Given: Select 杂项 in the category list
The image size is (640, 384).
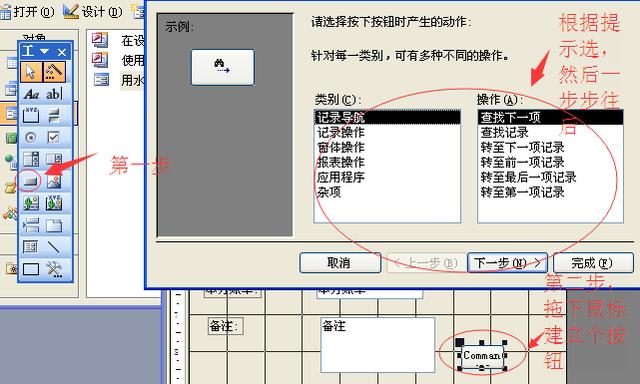Looking at the screenshot, I should click(387, 192).
